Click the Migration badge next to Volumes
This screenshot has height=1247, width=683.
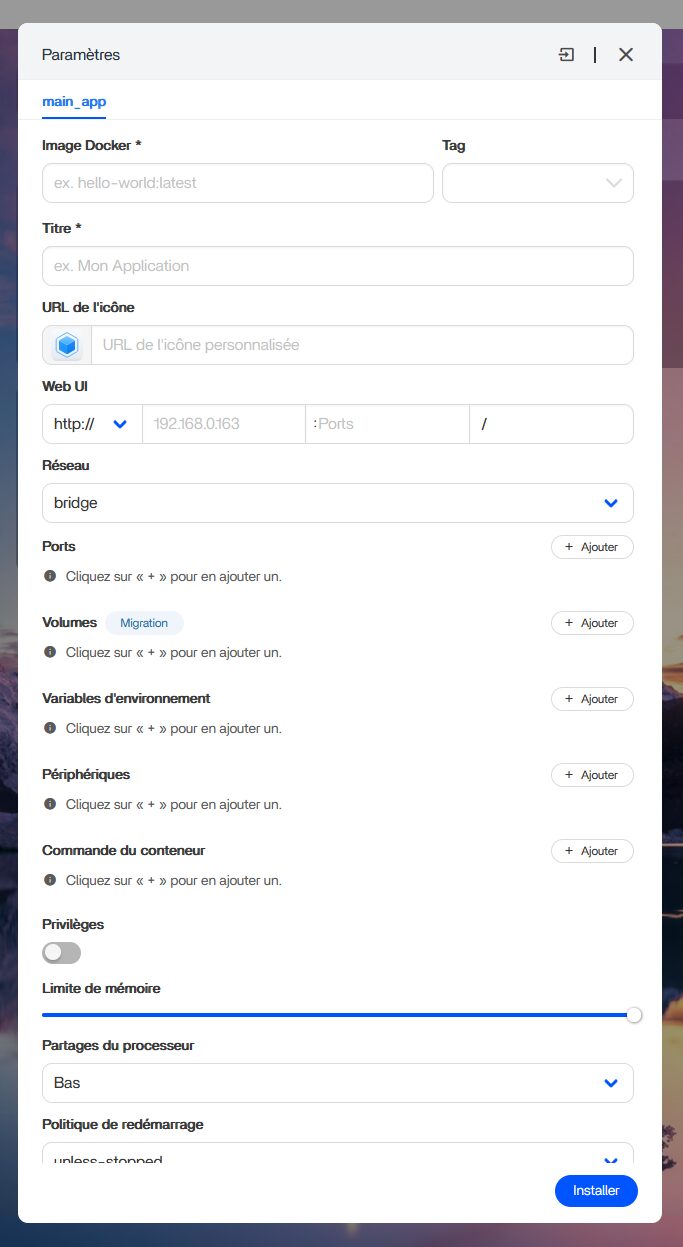tap(144, 623)
